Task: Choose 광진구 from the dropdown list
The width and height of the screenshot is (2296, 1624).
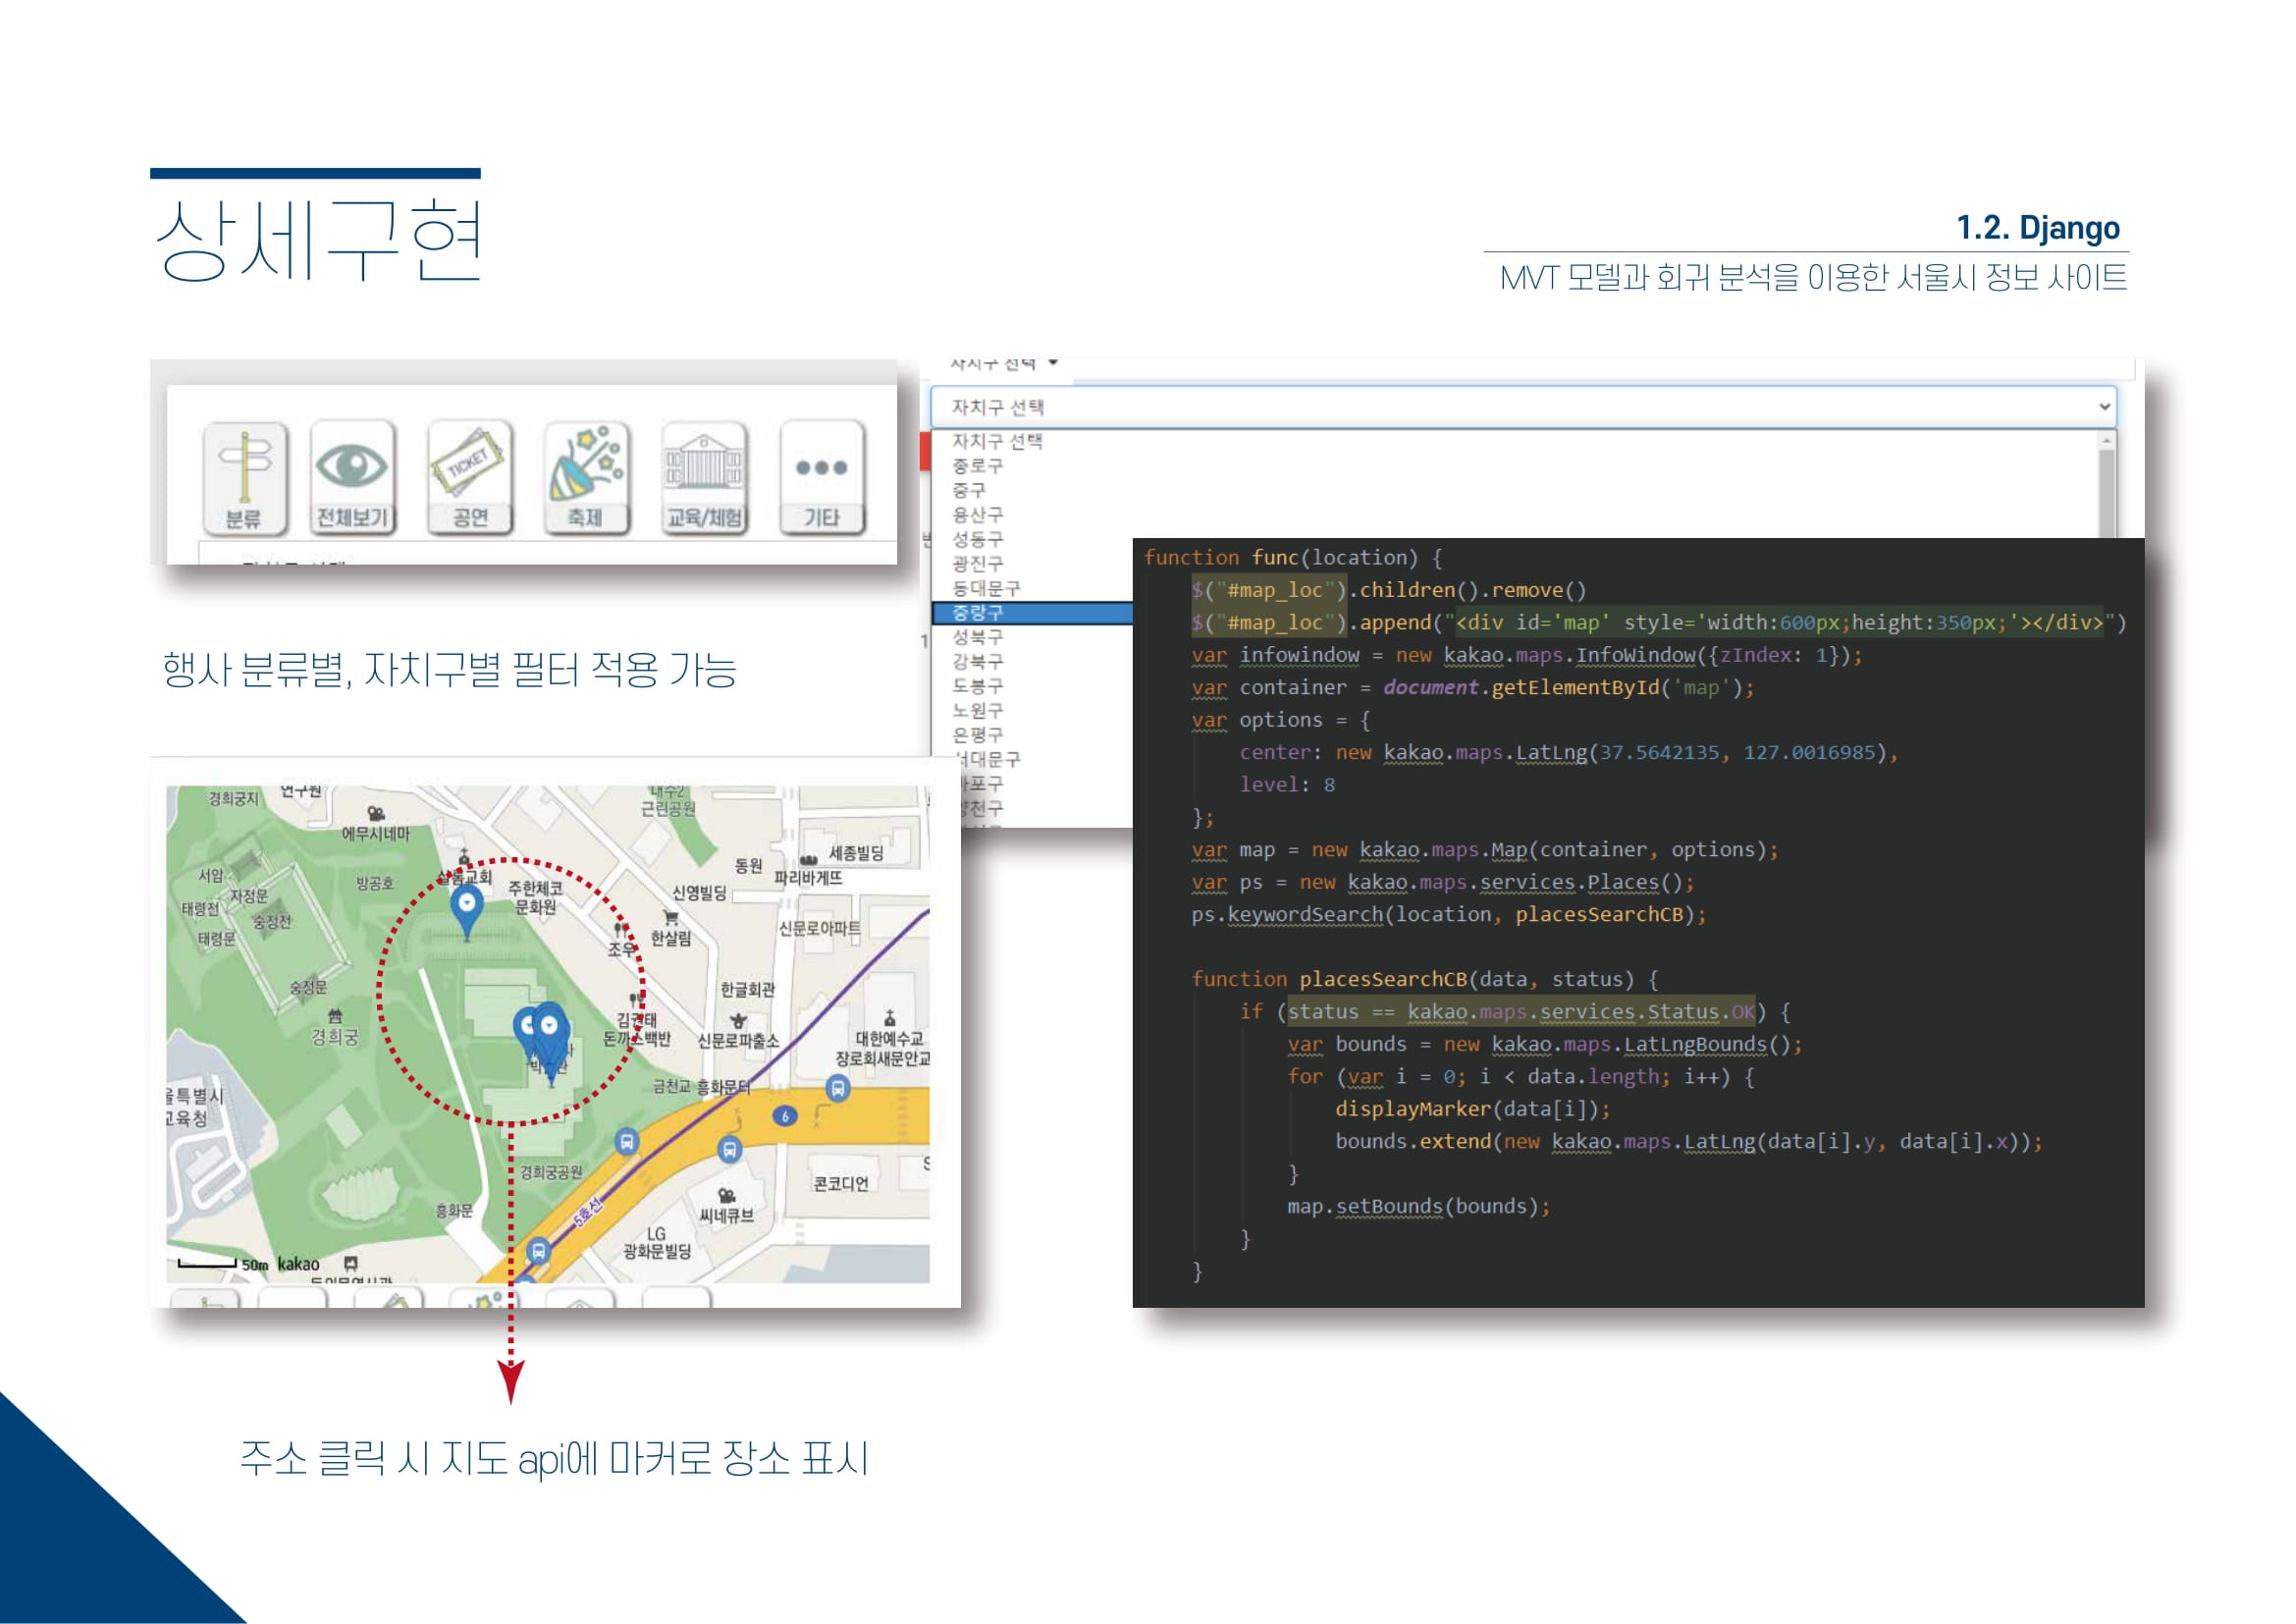Action: click(977, 564)
